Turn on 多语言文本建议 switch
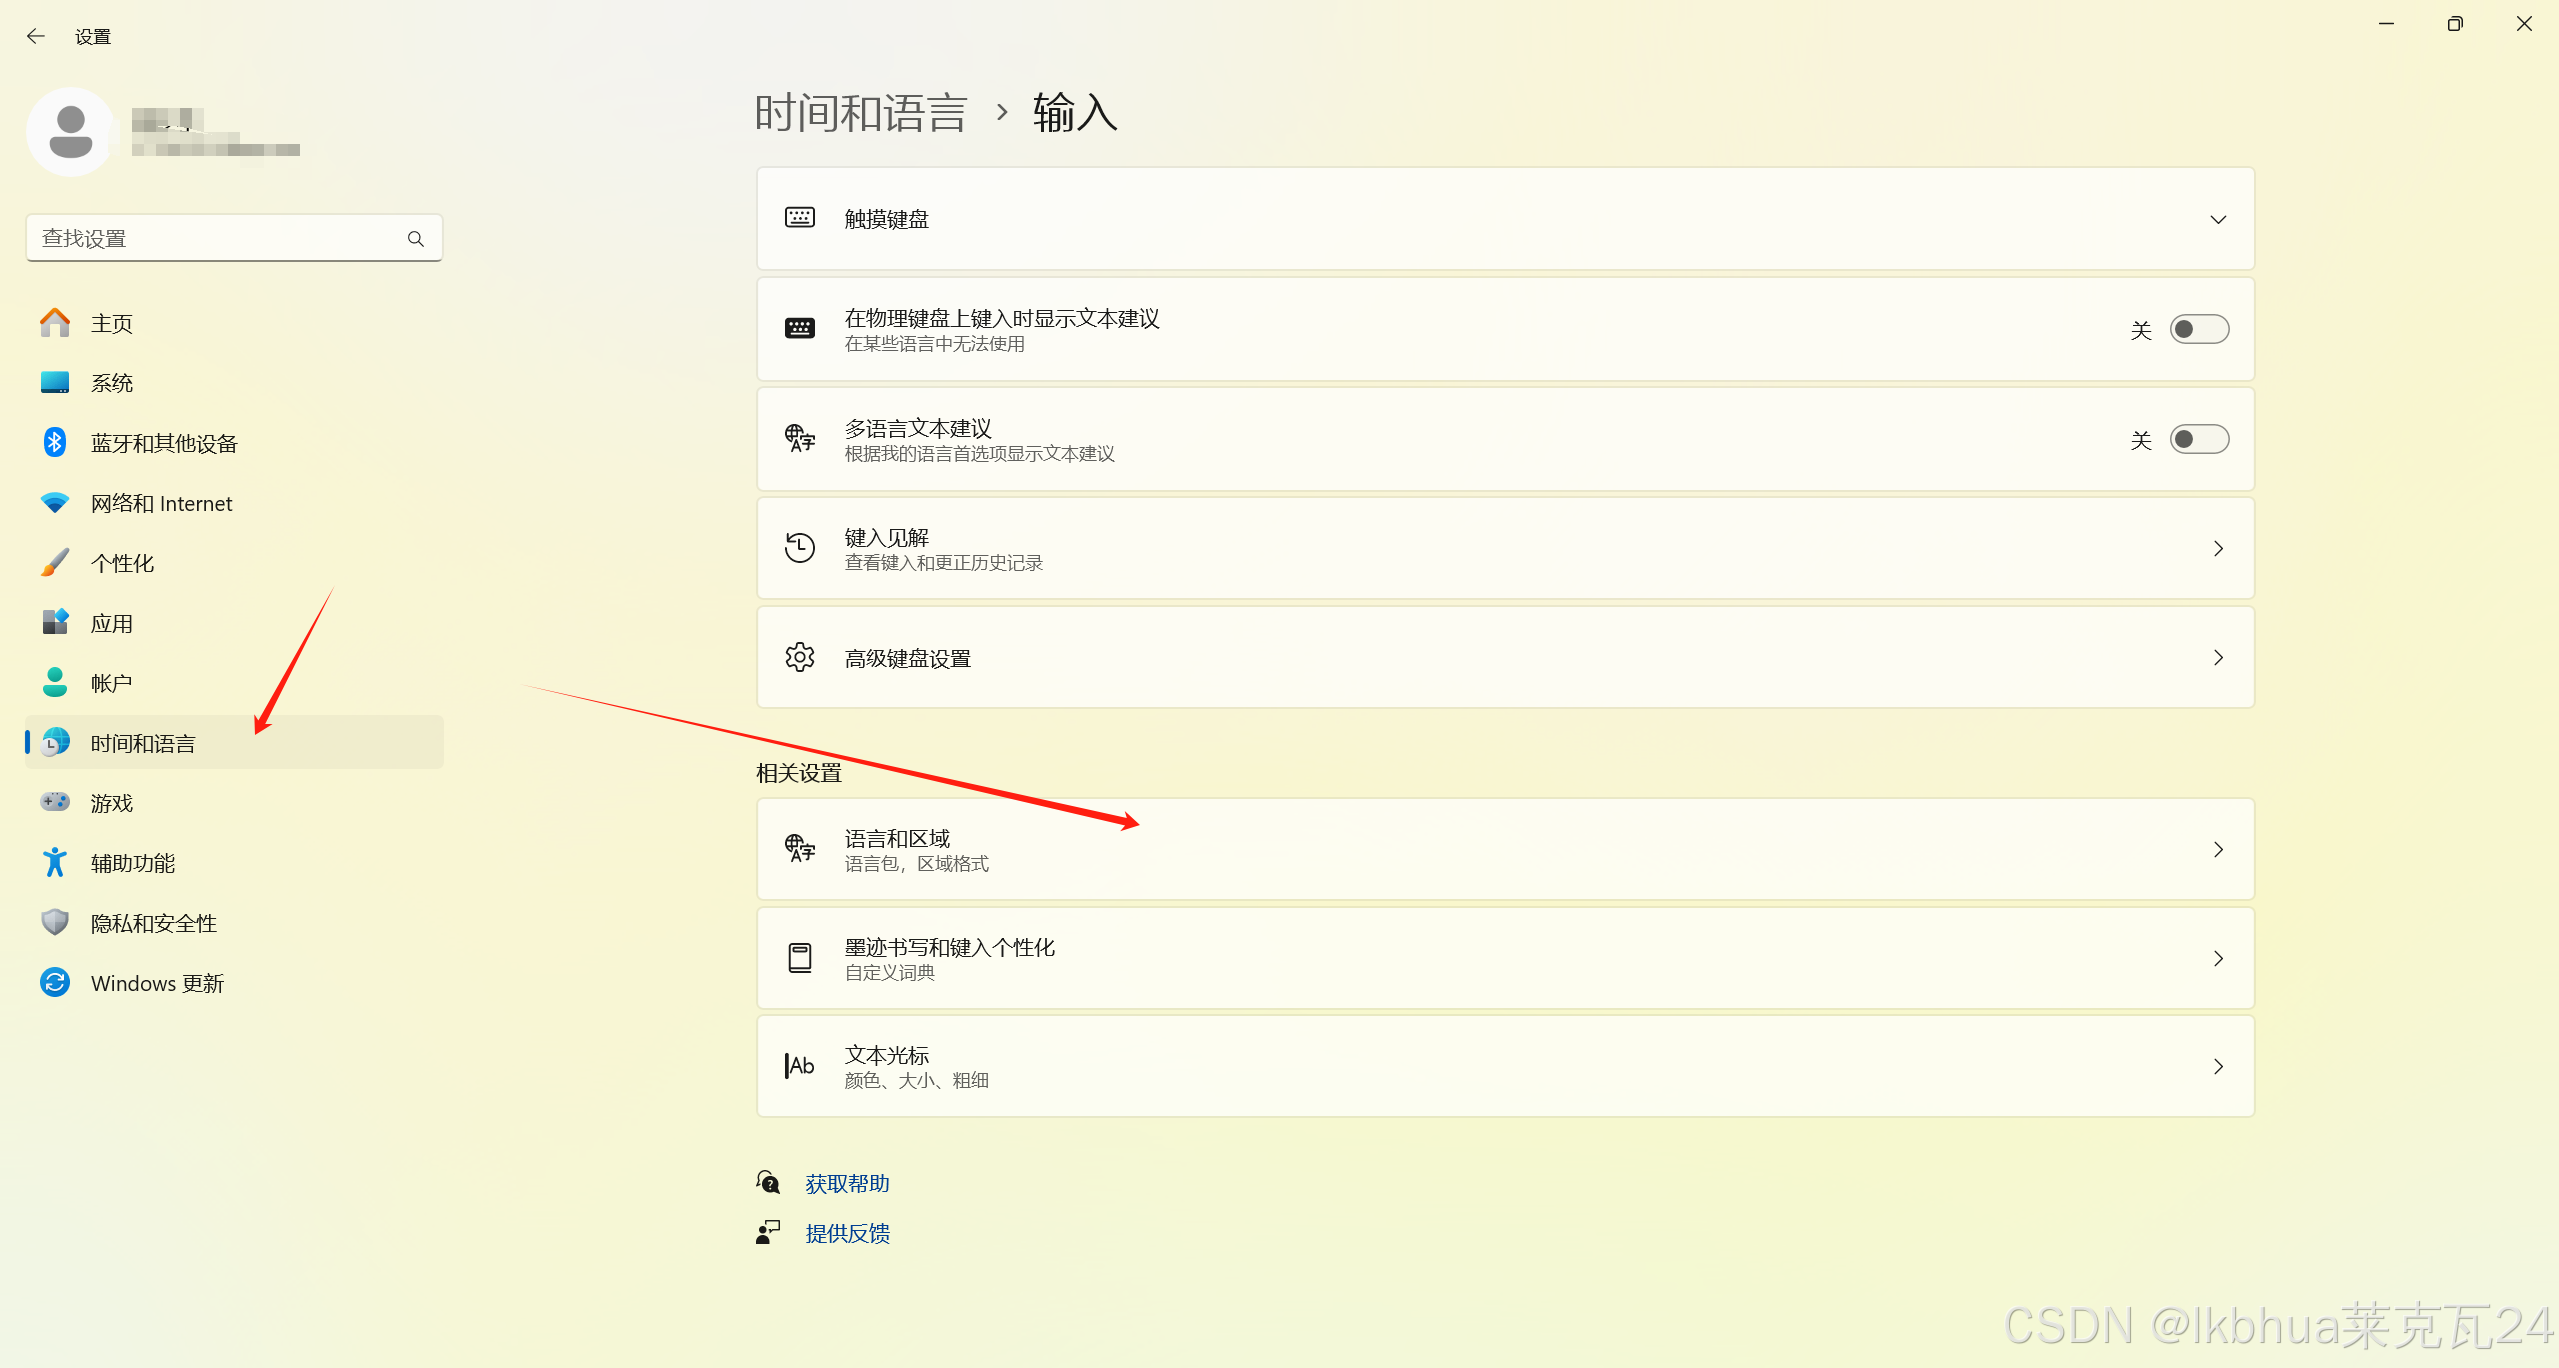2559x1368 pixels. click(2199, 439)
